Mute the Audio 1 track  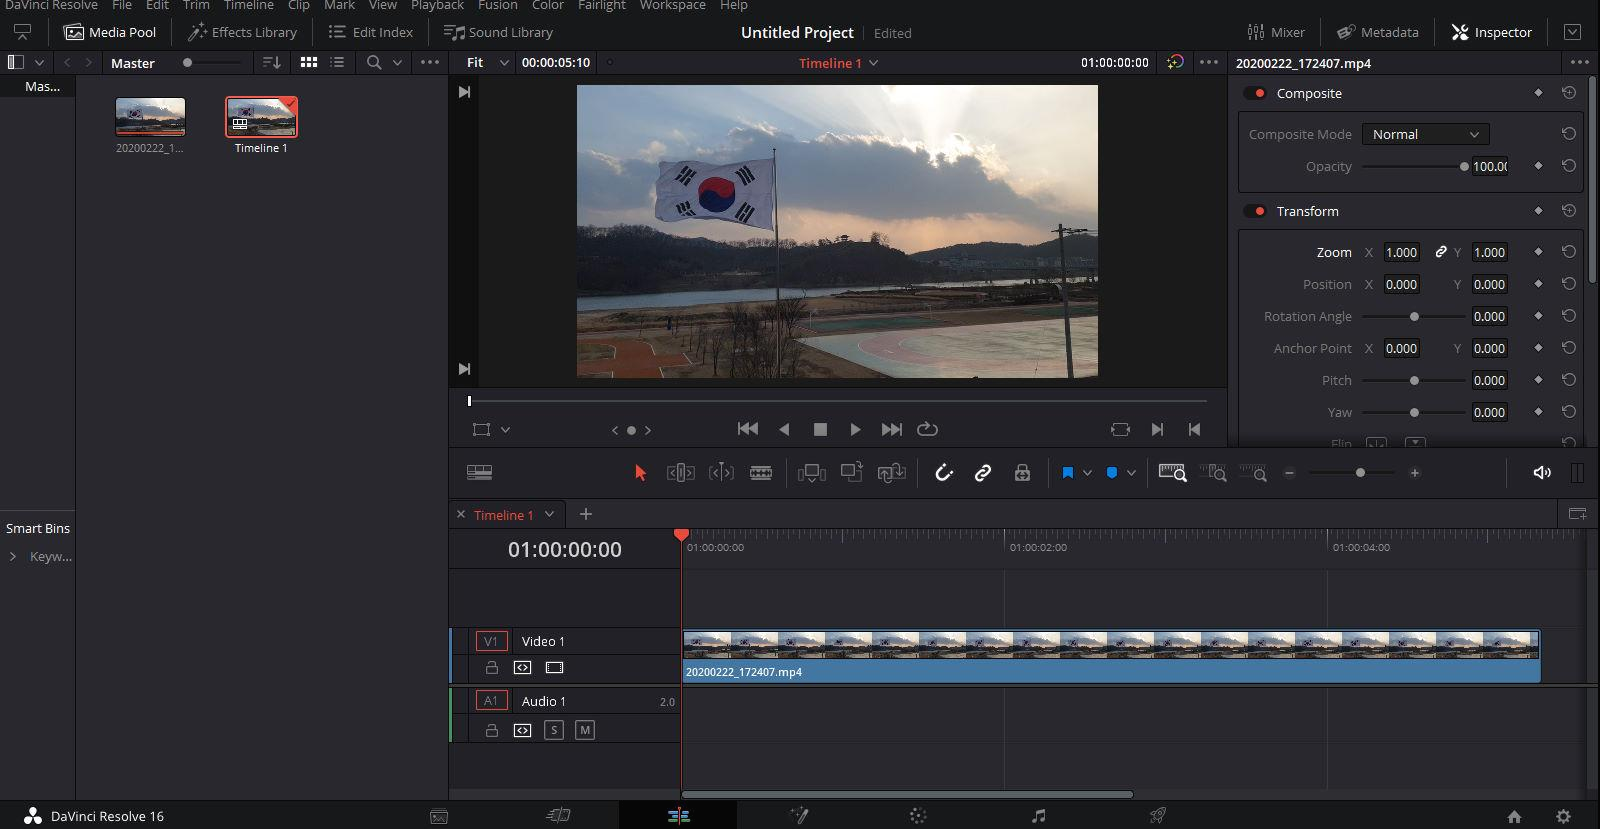point(585,730)
